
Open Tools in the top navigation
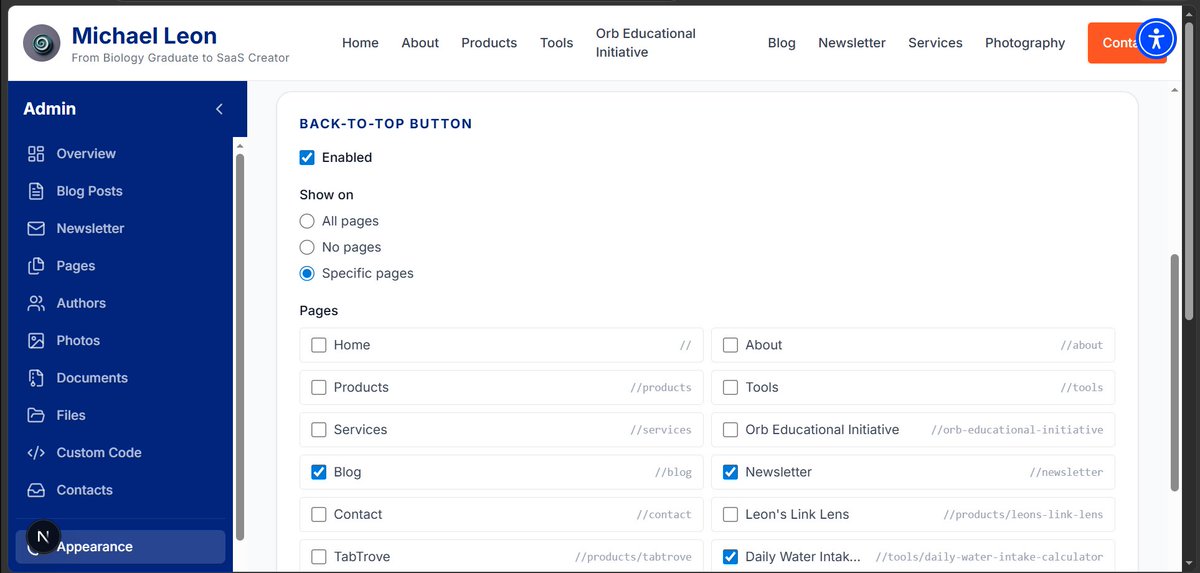tap(557, 43)
